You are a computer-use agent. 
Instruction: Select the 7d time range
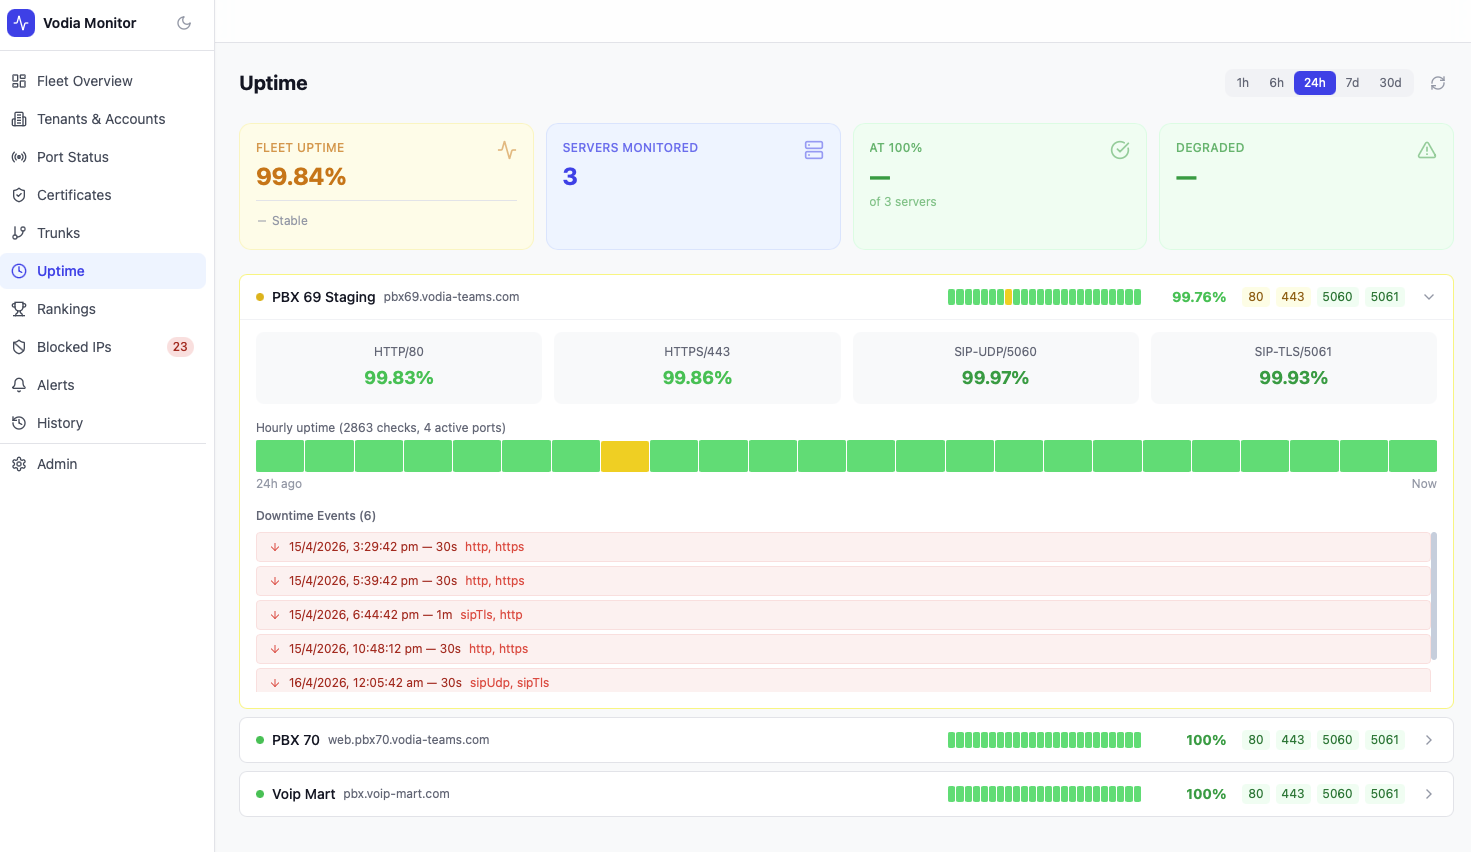[x=1352, y=83]
